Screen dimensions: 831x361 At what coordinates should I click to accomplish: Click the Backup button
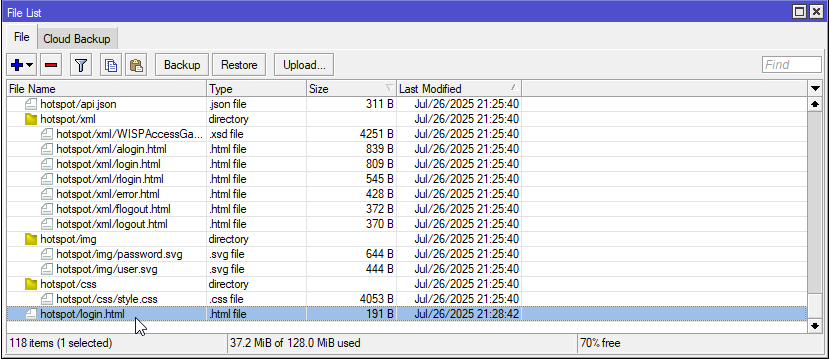pos(182,65)
